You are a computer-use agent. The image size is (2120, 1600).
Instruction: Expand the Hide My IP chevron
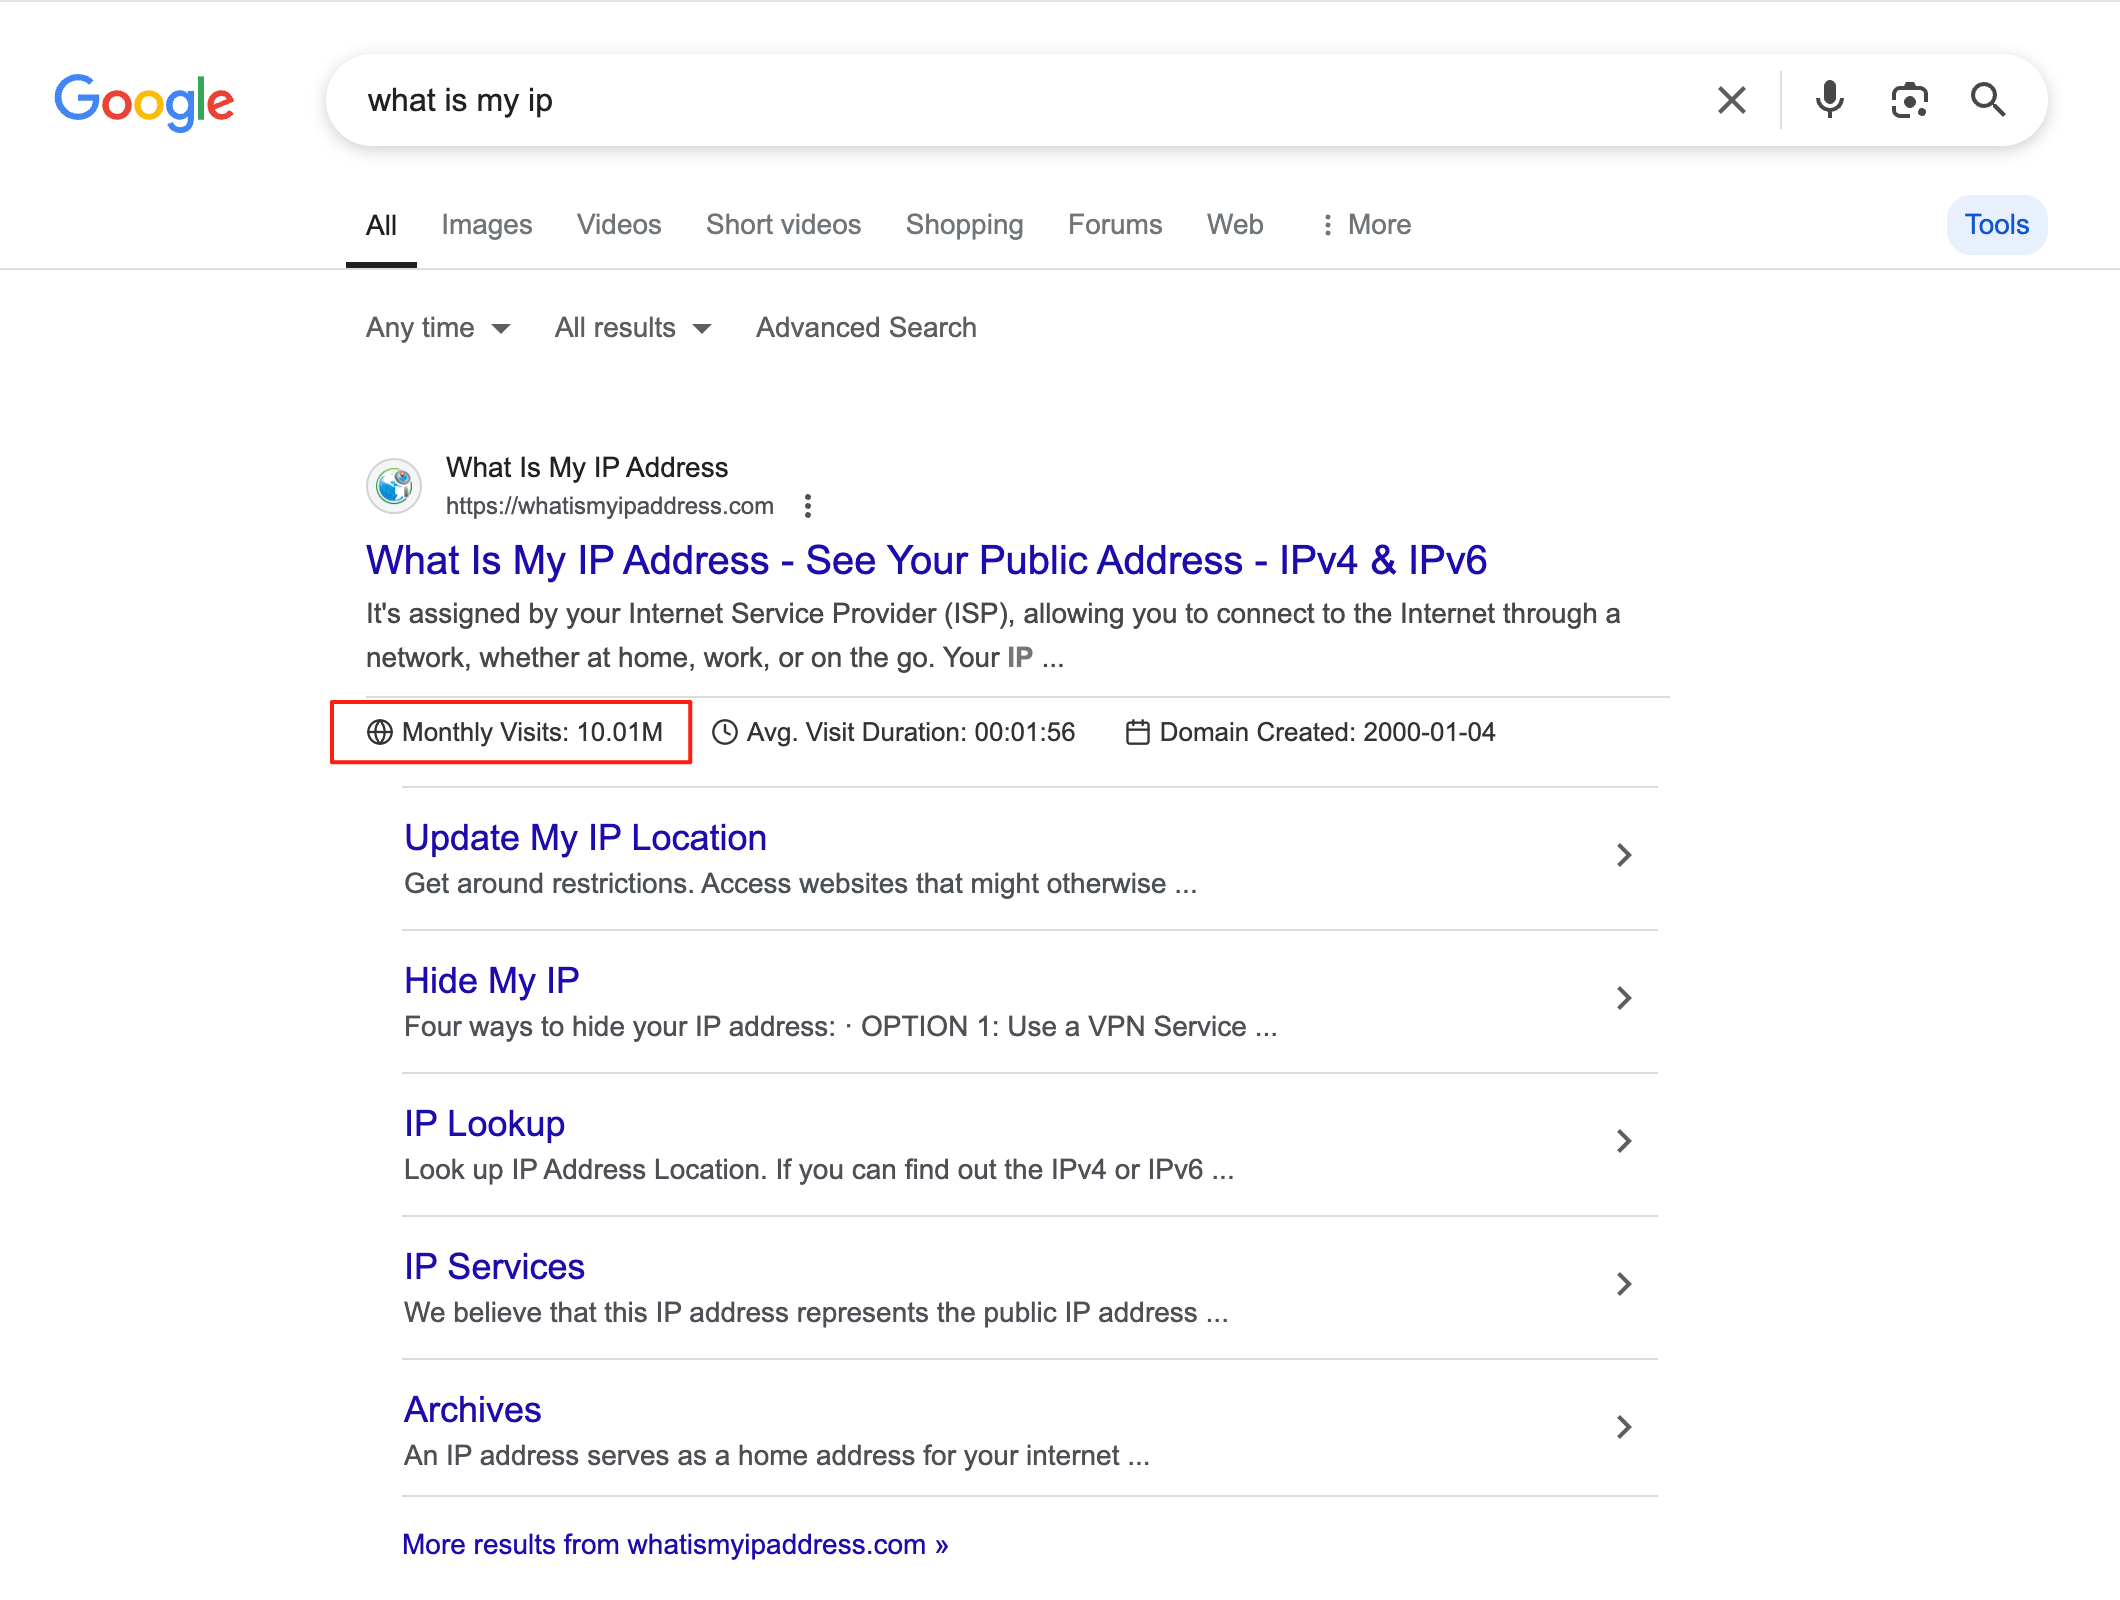pyautogui.click(x=1624, y=998)
